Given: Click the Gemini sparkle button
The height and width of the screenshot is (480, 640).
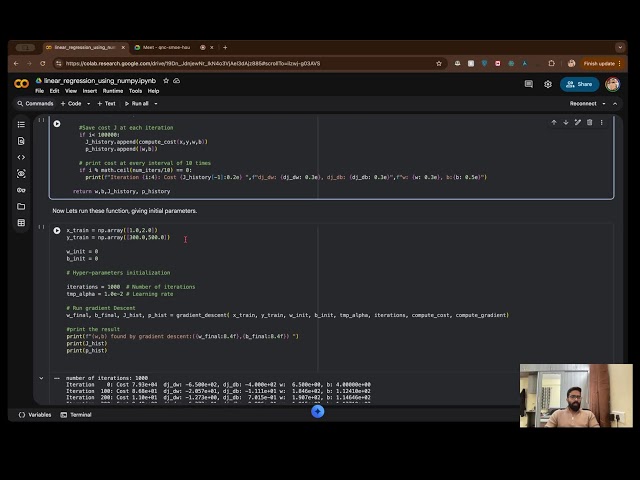Looking at the screenshot, I should coord(318,411).
